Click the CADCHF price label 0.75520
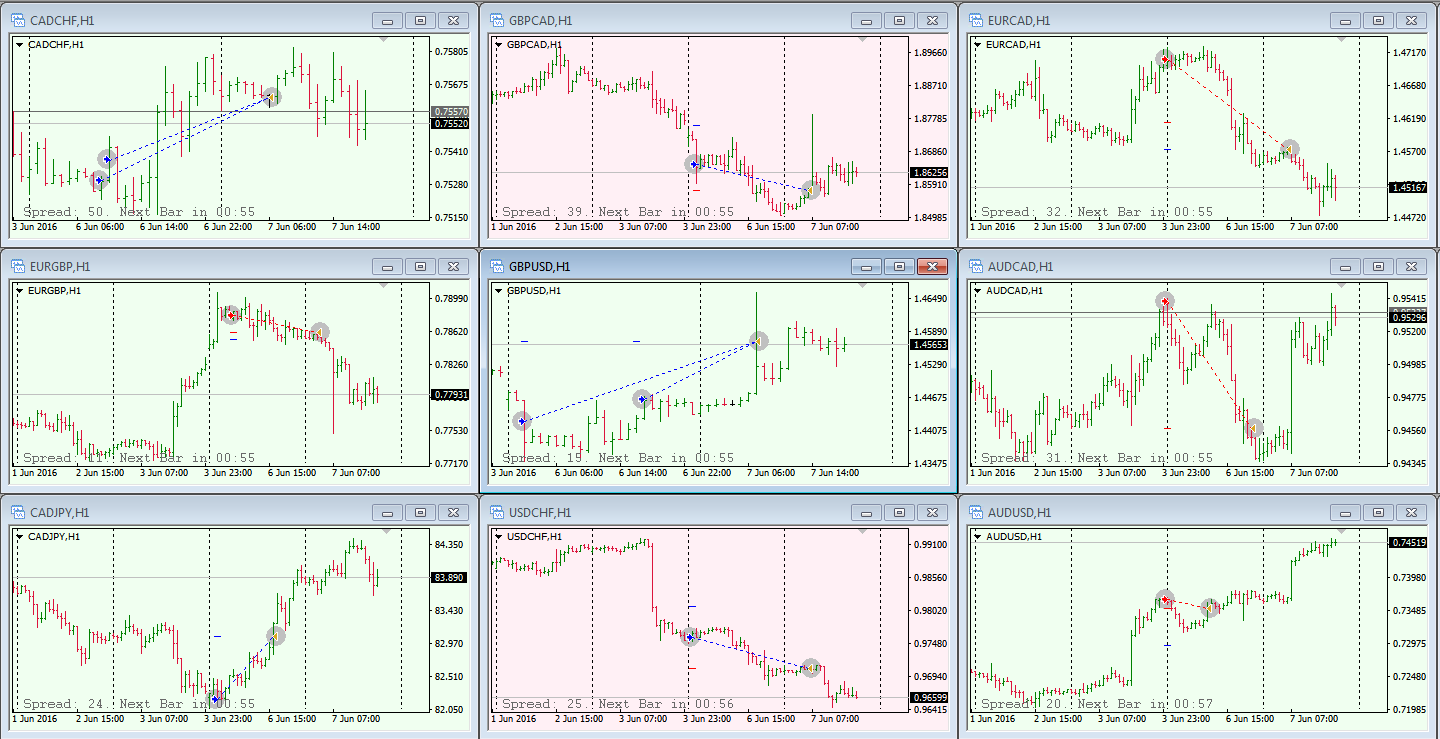This screenshot has width=1440, height=739. pos(451,124)
